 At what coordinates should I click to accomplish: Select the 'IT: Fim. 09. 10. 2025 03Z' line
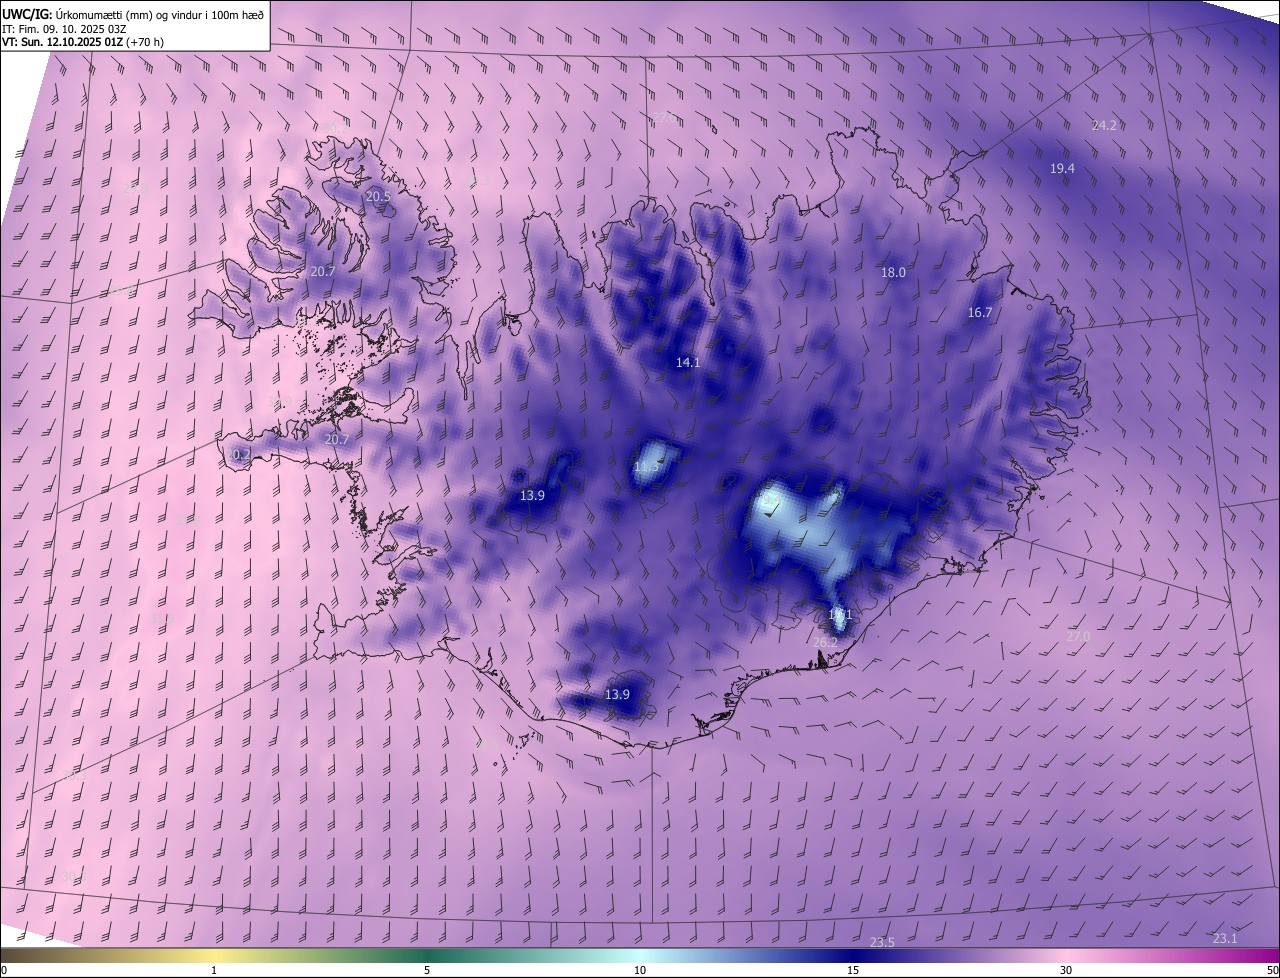coord(64,28)
